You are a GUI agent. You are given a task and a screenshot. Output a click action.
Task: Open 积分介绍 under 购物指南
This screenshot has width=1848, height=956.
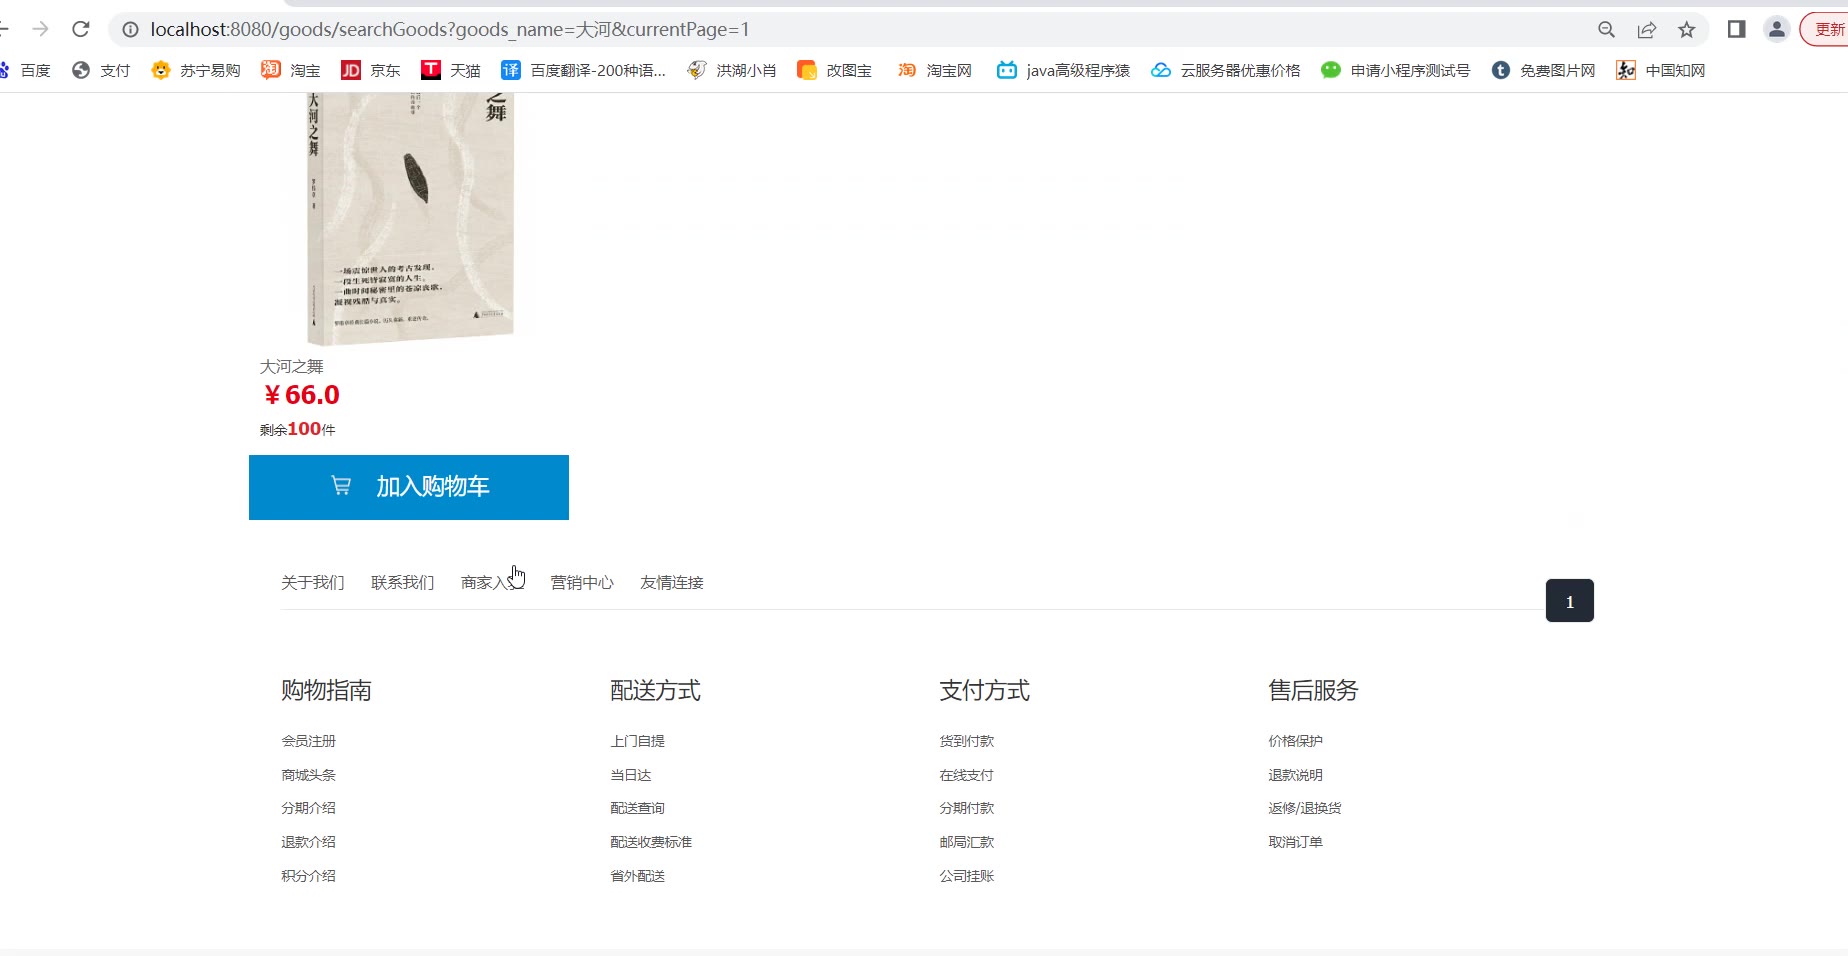click(x=309, y=876)
